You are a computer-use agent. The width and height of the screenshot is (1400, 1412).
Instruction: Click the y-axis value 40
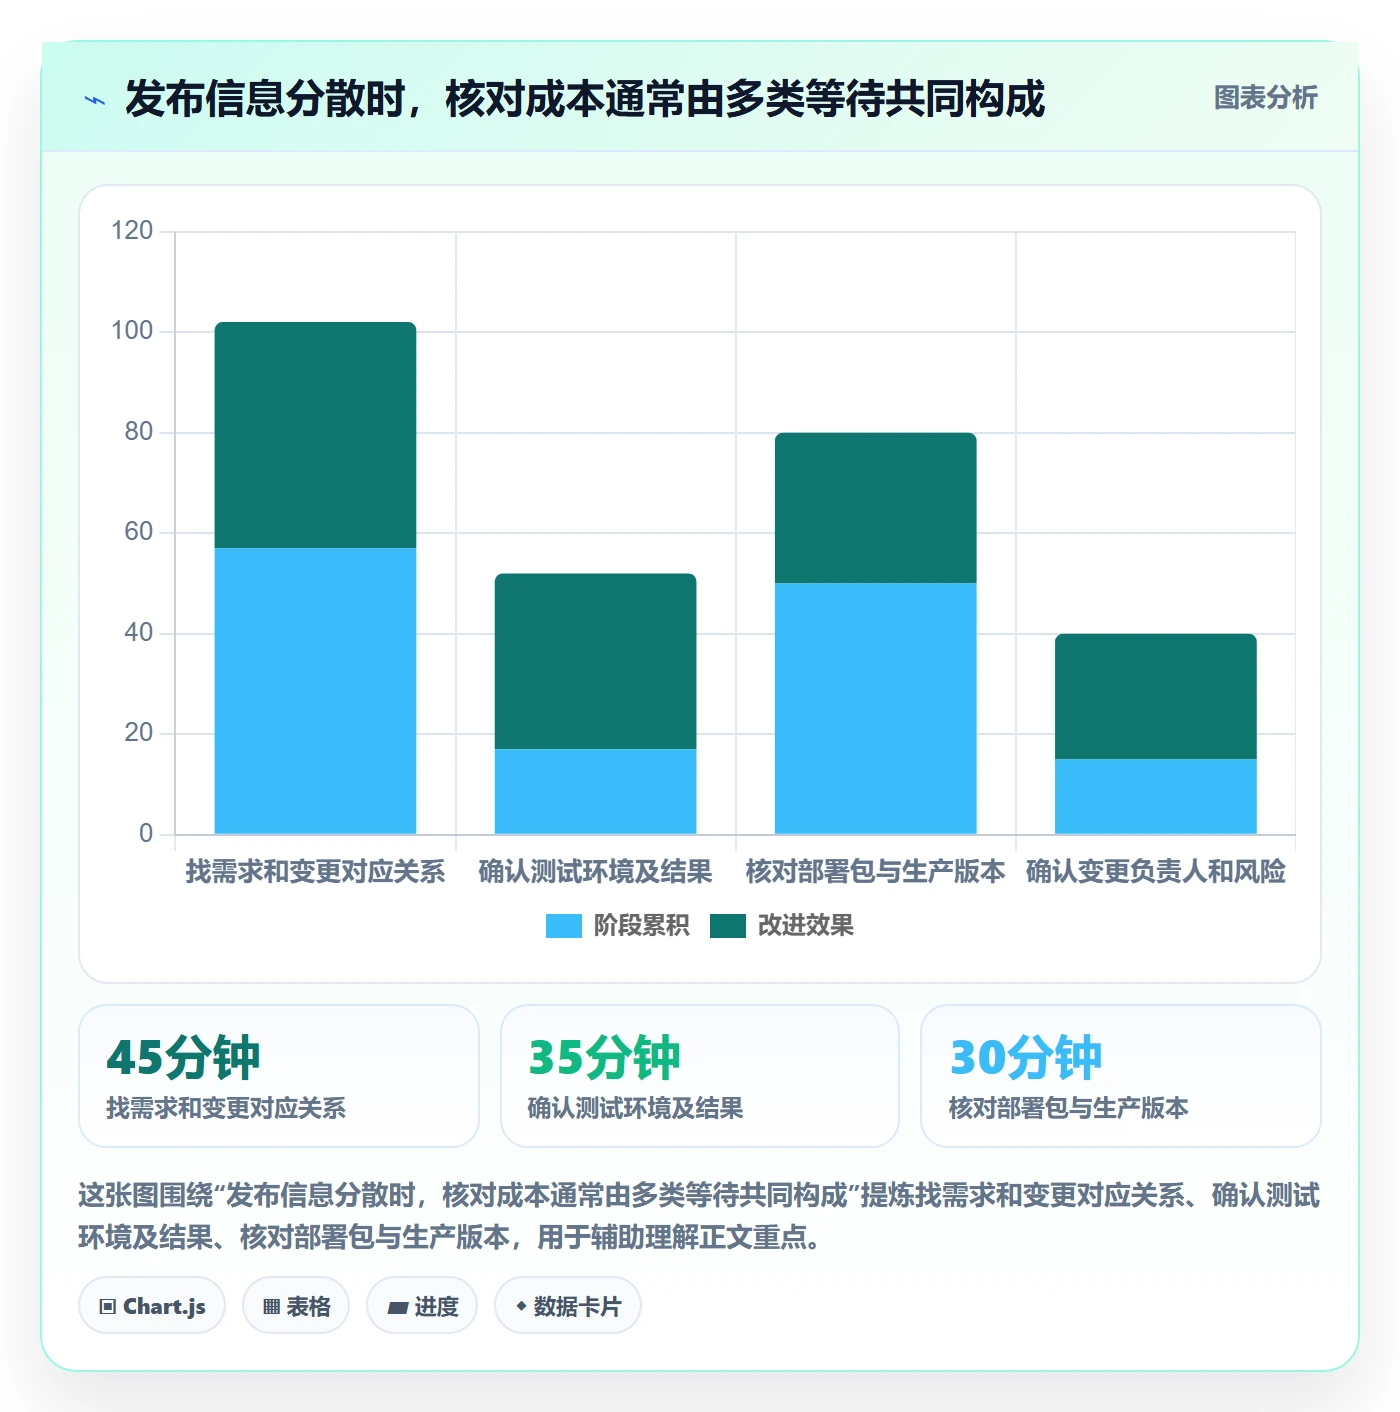point(138,633)
